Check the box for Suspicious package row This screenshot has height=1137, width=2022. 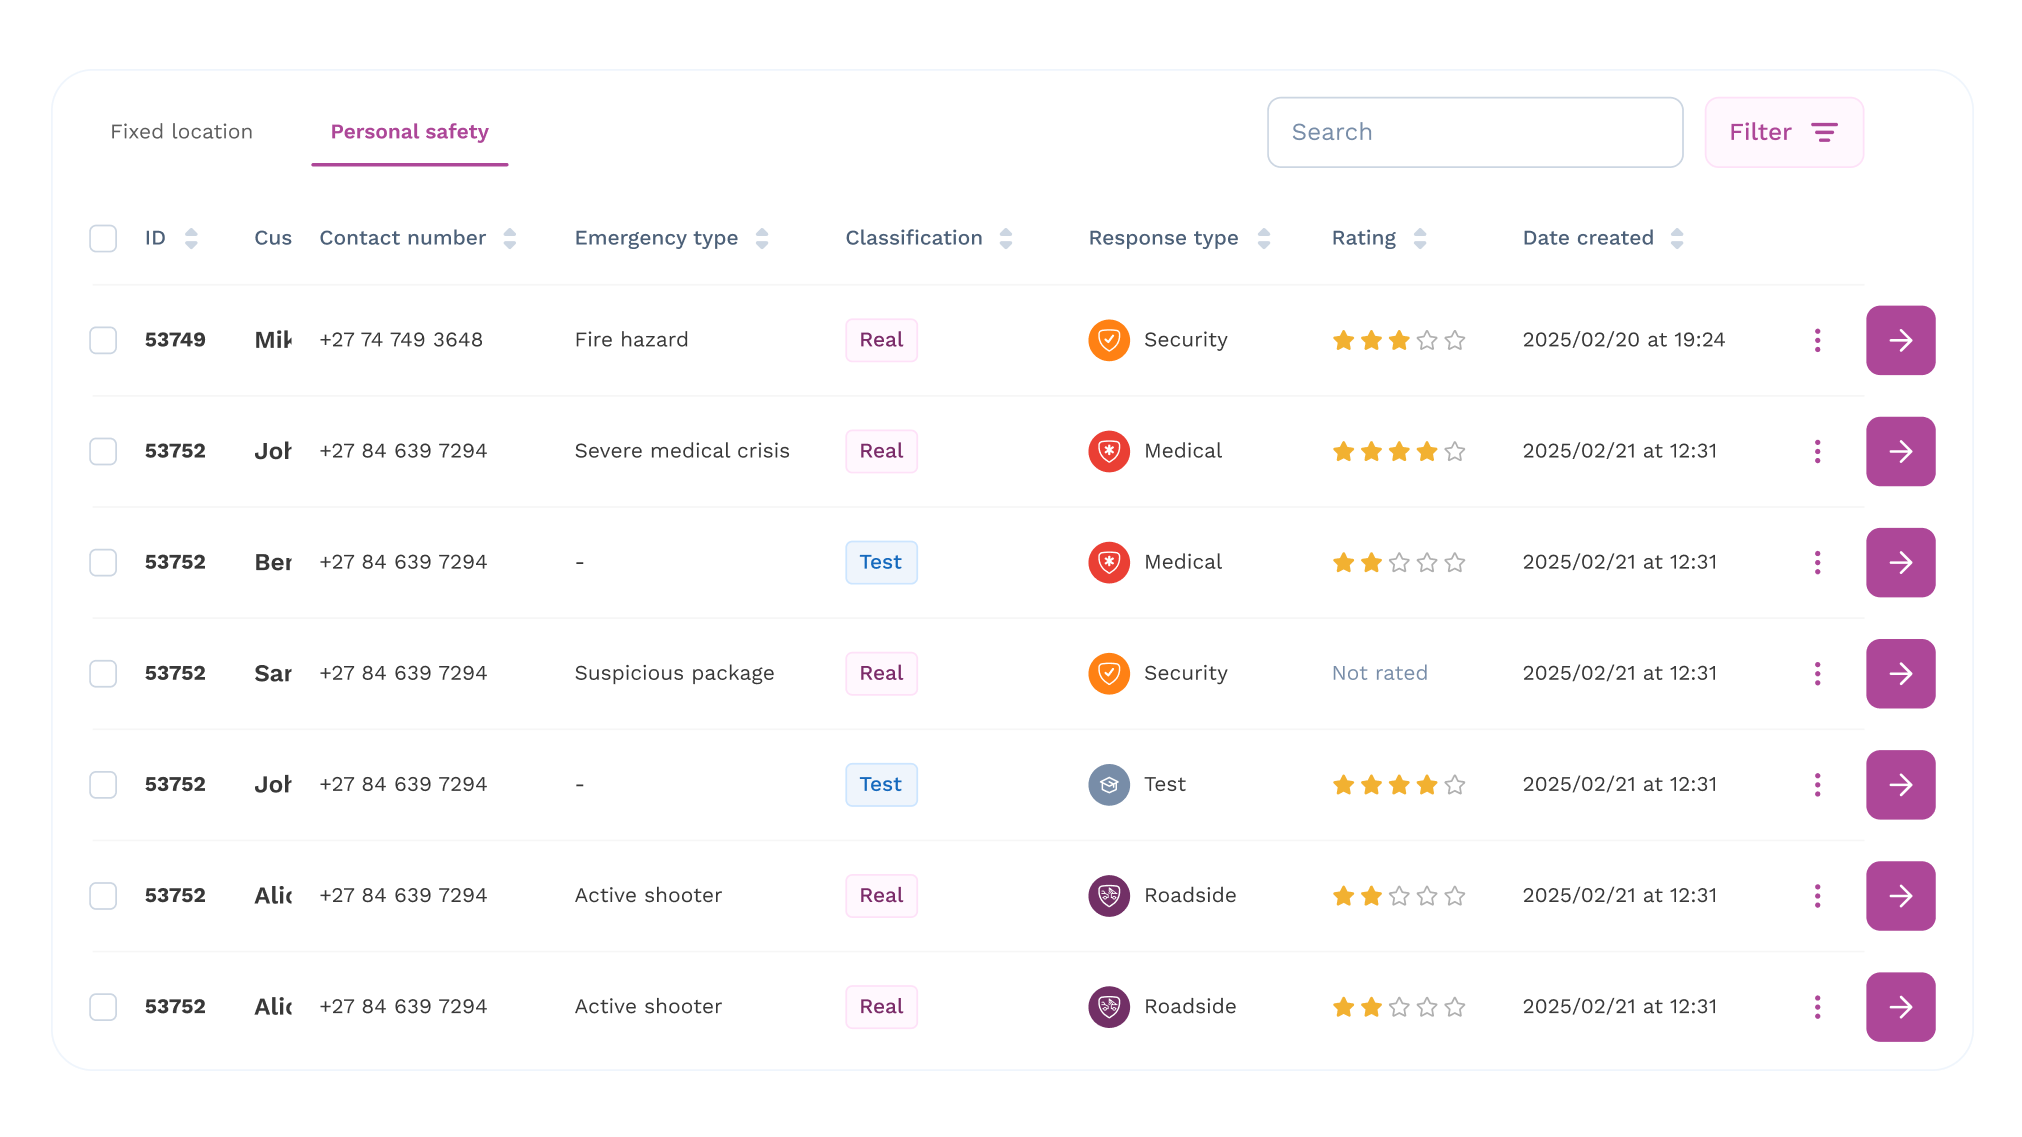(x=103, y=674)
